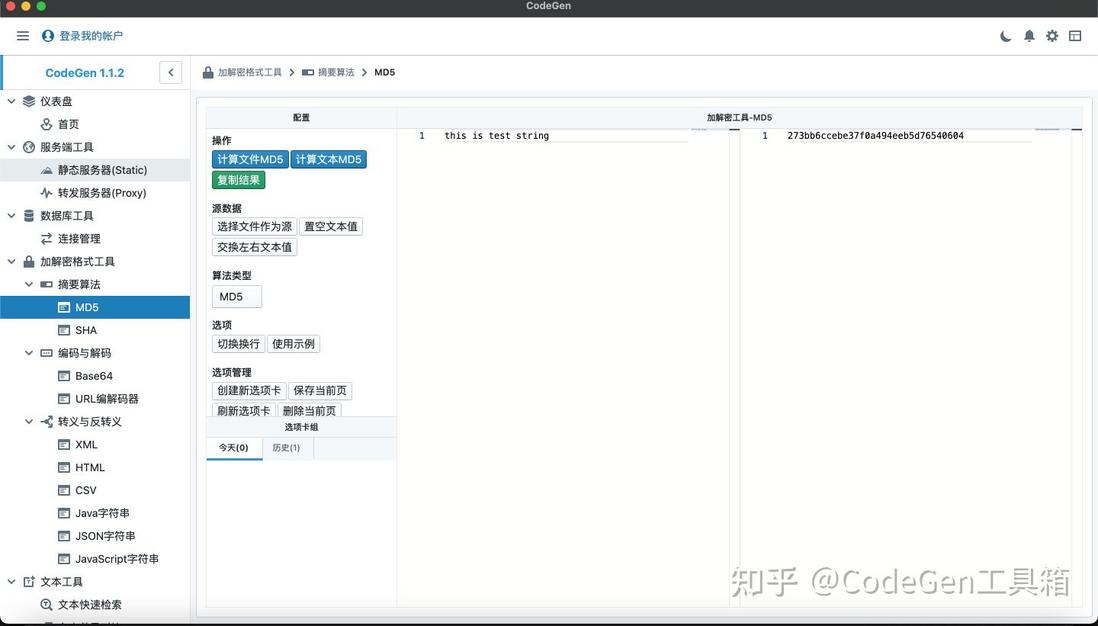Image resolution: width=1098 pixels, height=626 pixels.
Task: Click the 摘要算法 icon in sidebar
Action: pos(46,284)
